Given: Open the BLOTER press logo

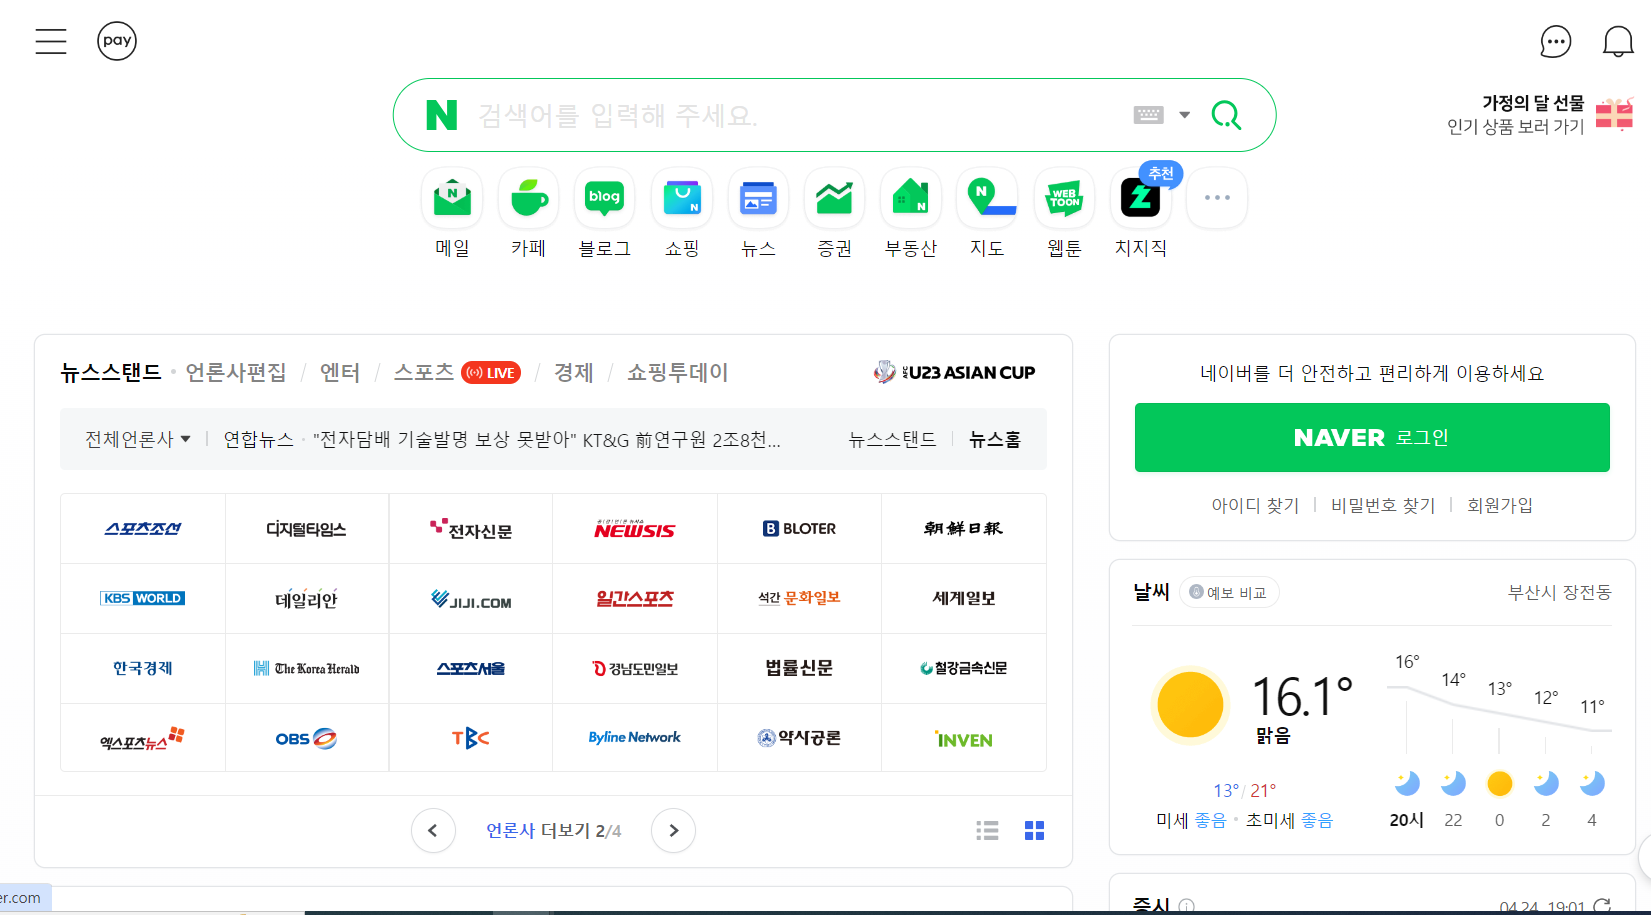Looking at the screenshot, I should [x=799, y=529].
